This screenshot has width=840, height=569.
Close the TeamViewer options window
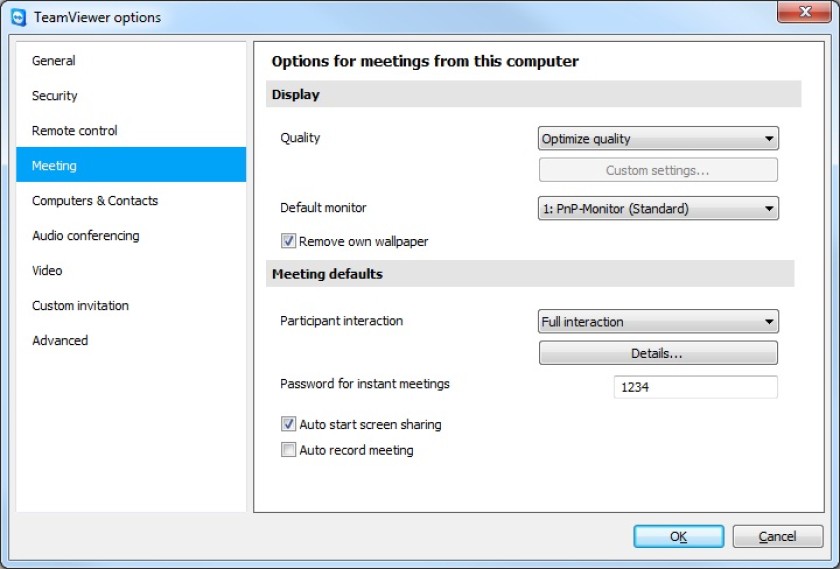point(804,11)
